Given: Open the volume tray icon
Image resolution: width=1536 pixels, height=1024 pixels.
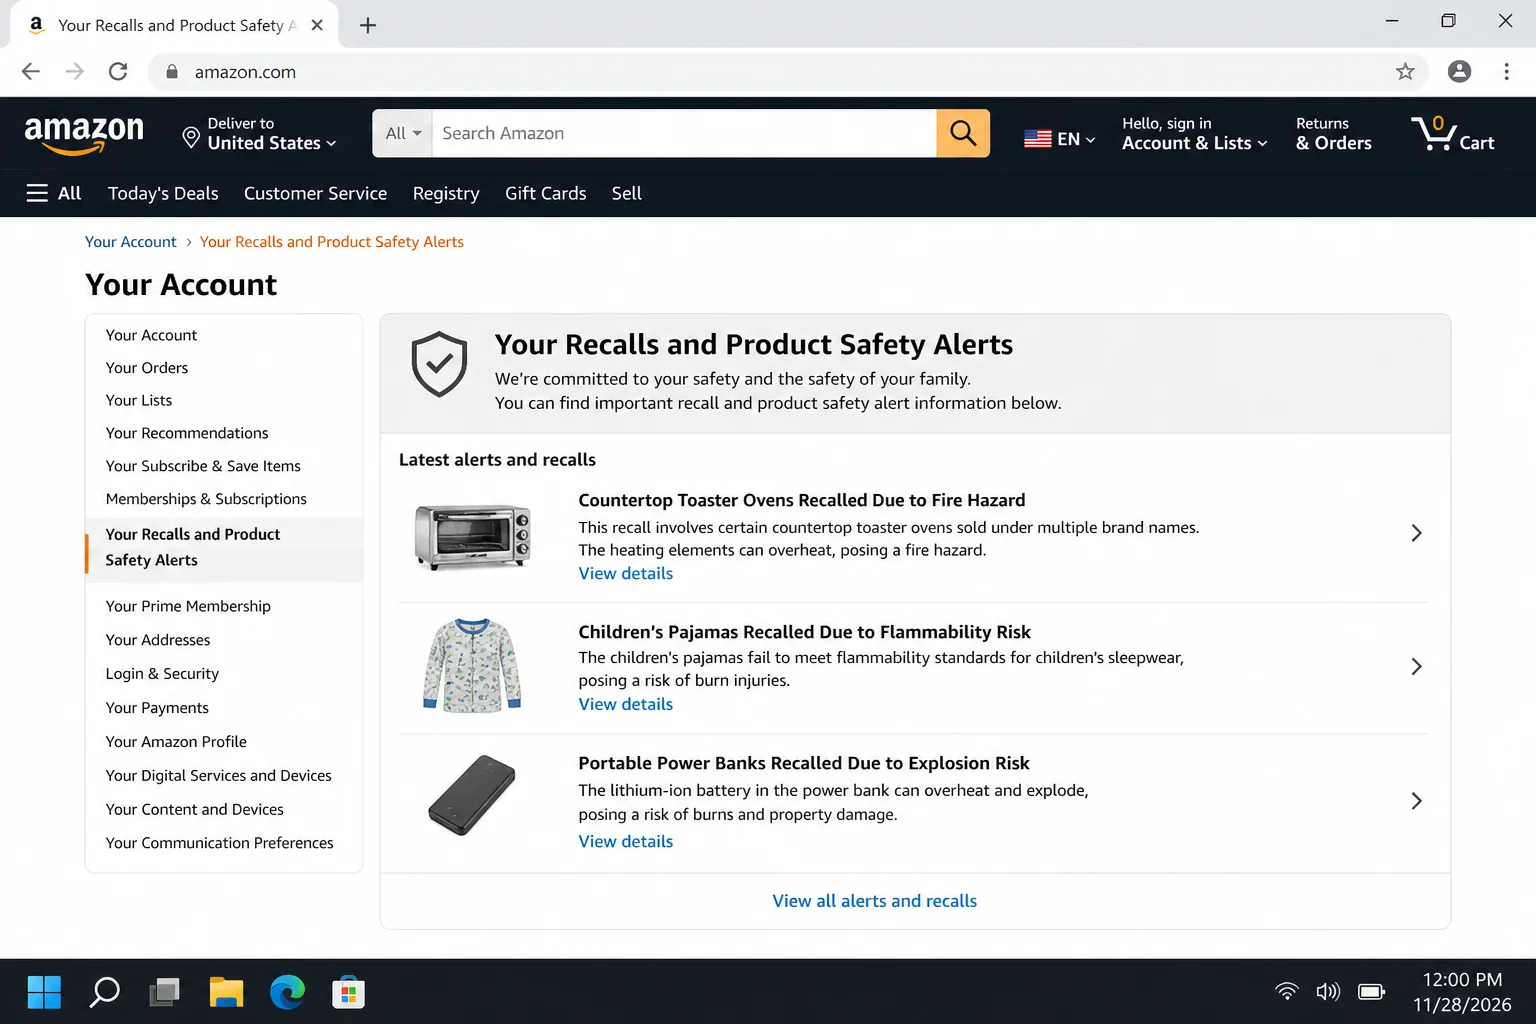Looking at the screenshot, I should (1328, 991).
